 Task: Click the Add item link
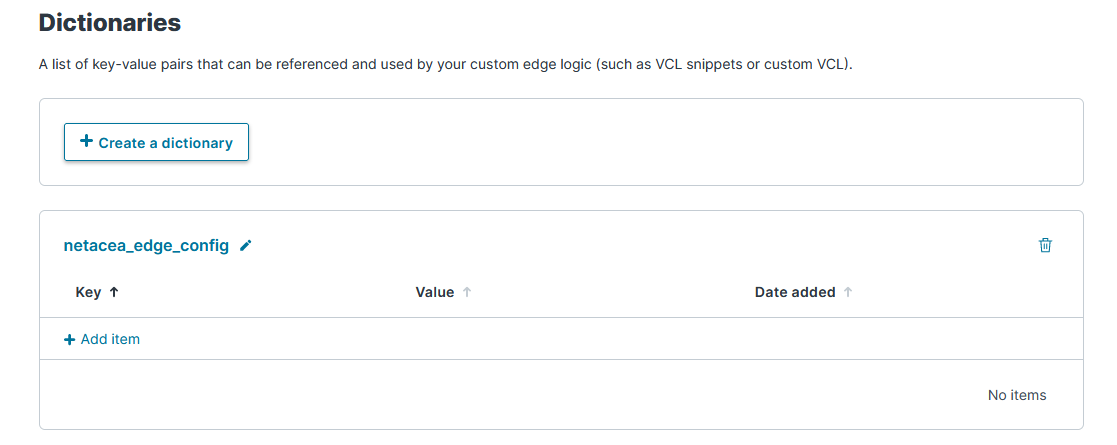[x=110, y=340]
